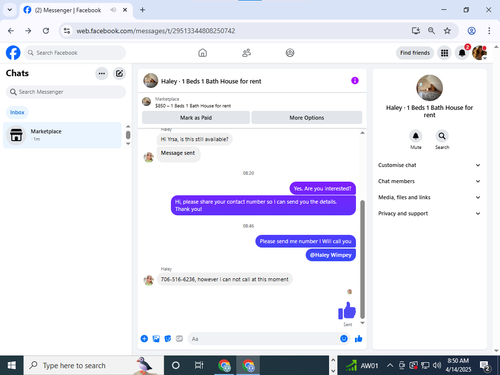Bookmark this page with star icon

click(447, 31)
